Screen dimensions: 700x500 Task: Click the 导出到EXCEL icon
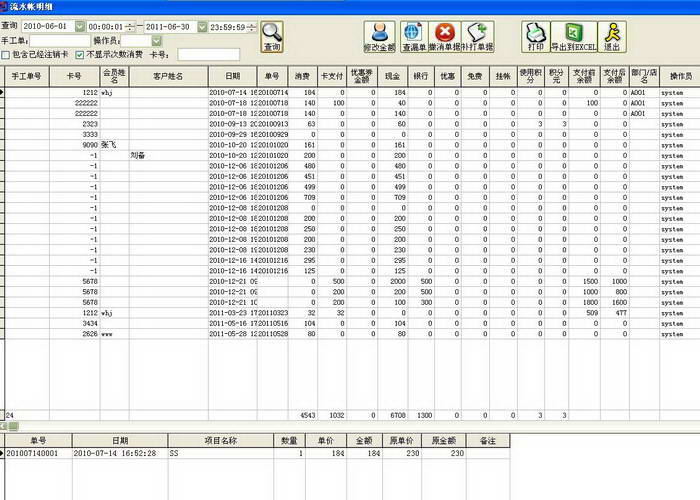coord(574,37)
